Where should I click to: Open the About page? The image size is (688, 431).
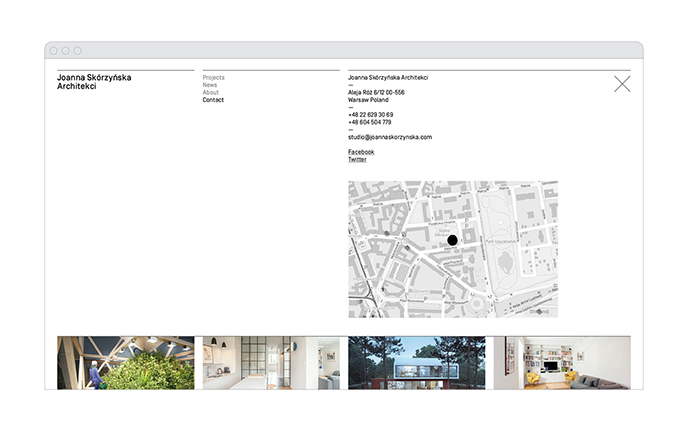tap(210, 93)
